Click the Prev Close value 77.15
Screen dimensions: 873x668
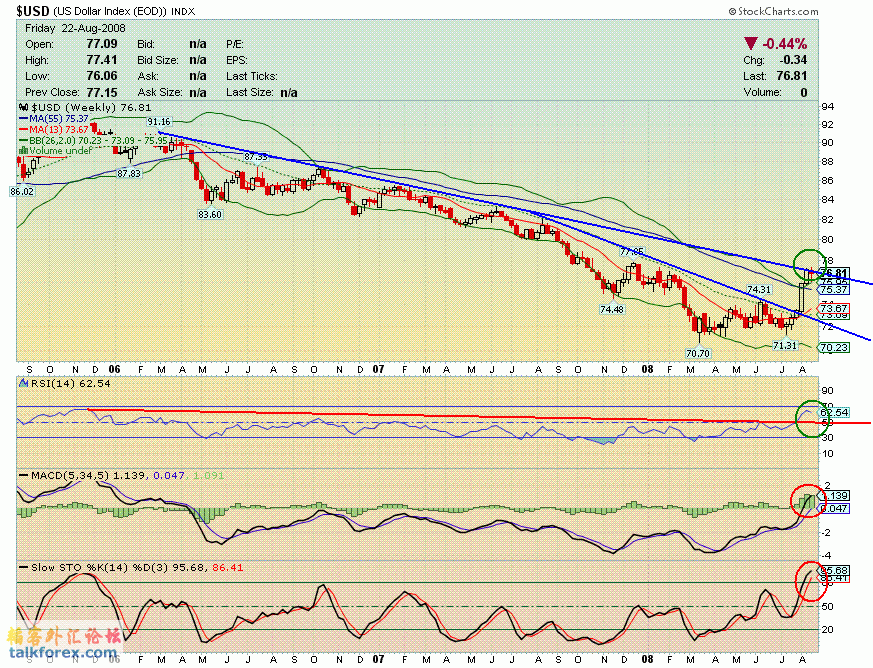coord(102,92)
